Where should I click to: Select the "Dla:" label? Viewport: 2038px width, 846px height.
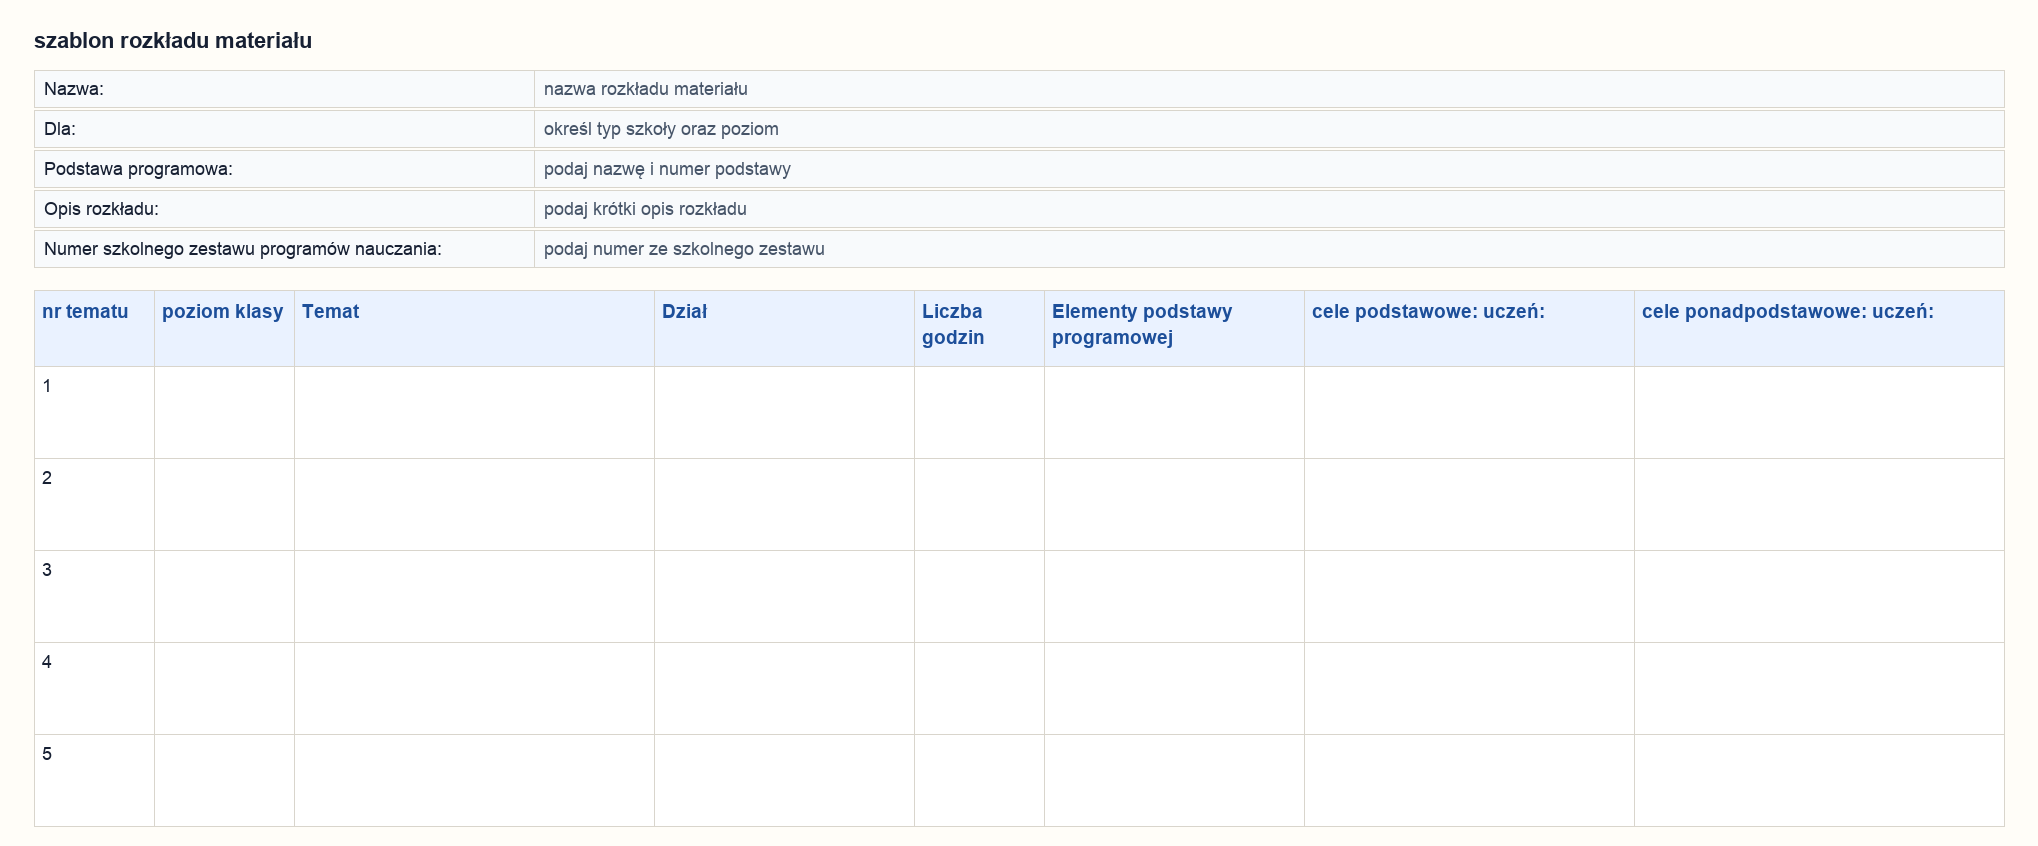pos(60,129)
